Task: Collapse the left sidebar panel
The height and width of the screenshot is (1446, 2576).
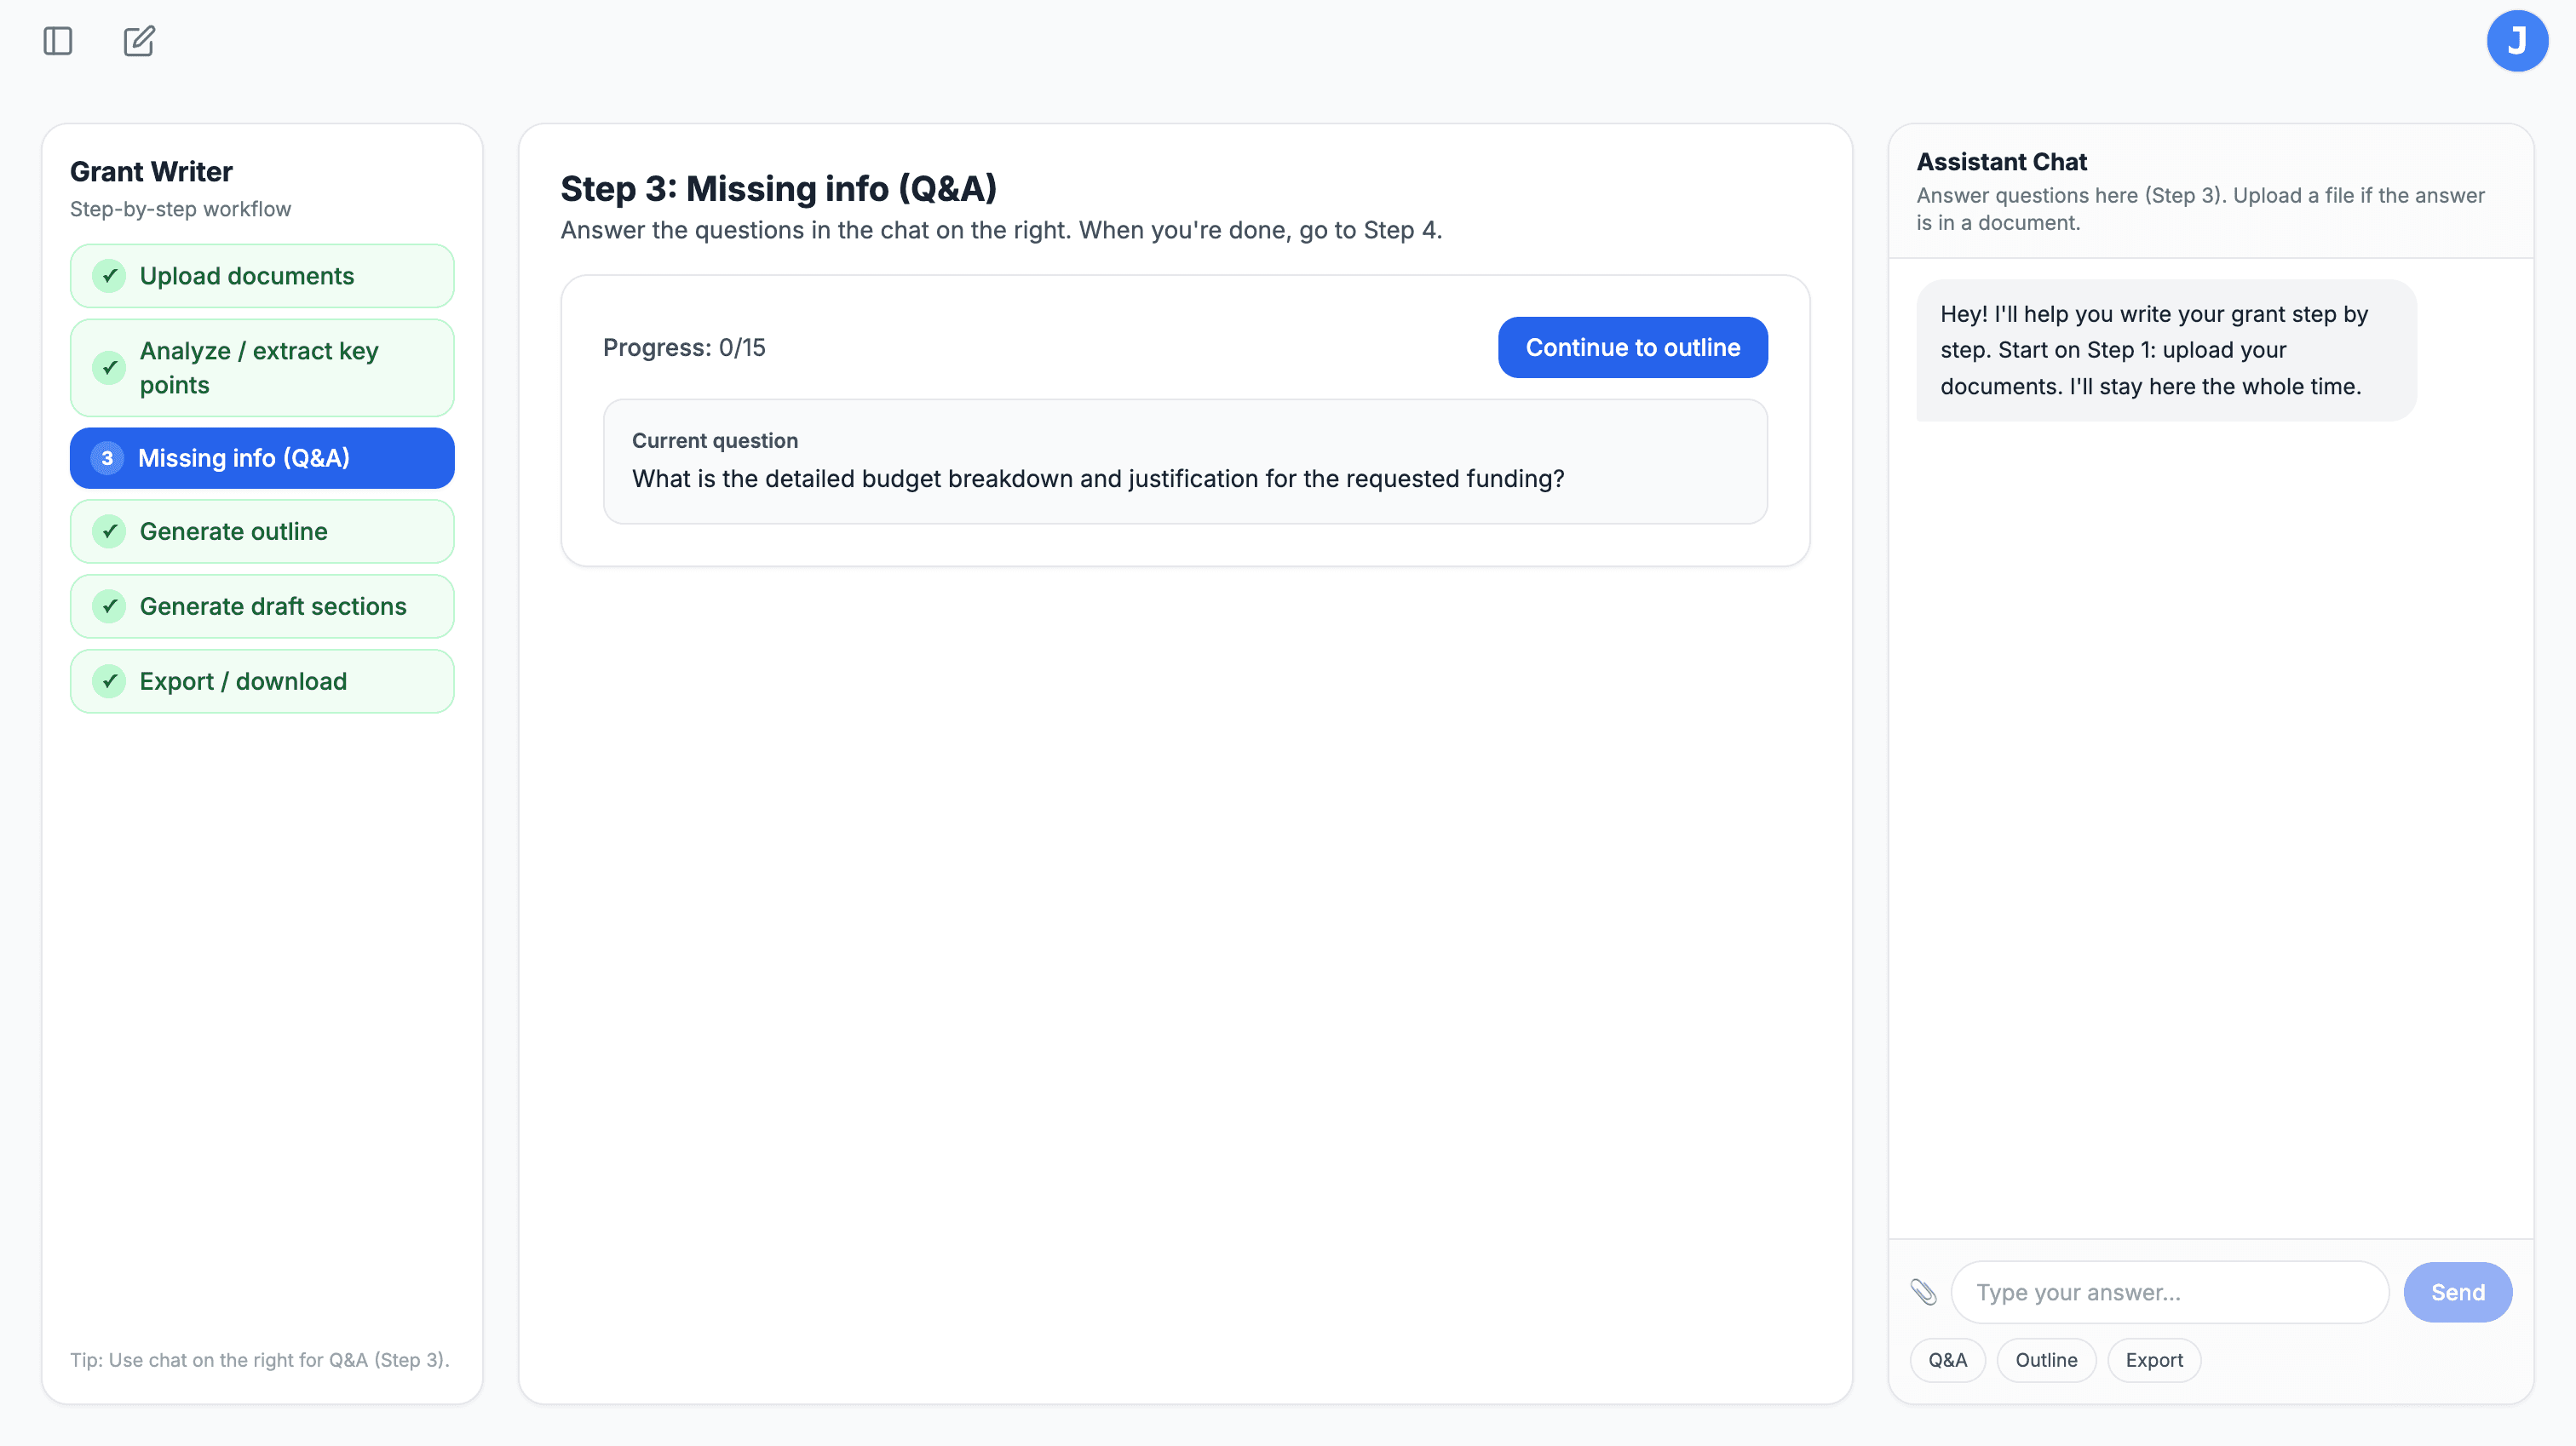Action: pyautogui.click(x=56, y=41)
